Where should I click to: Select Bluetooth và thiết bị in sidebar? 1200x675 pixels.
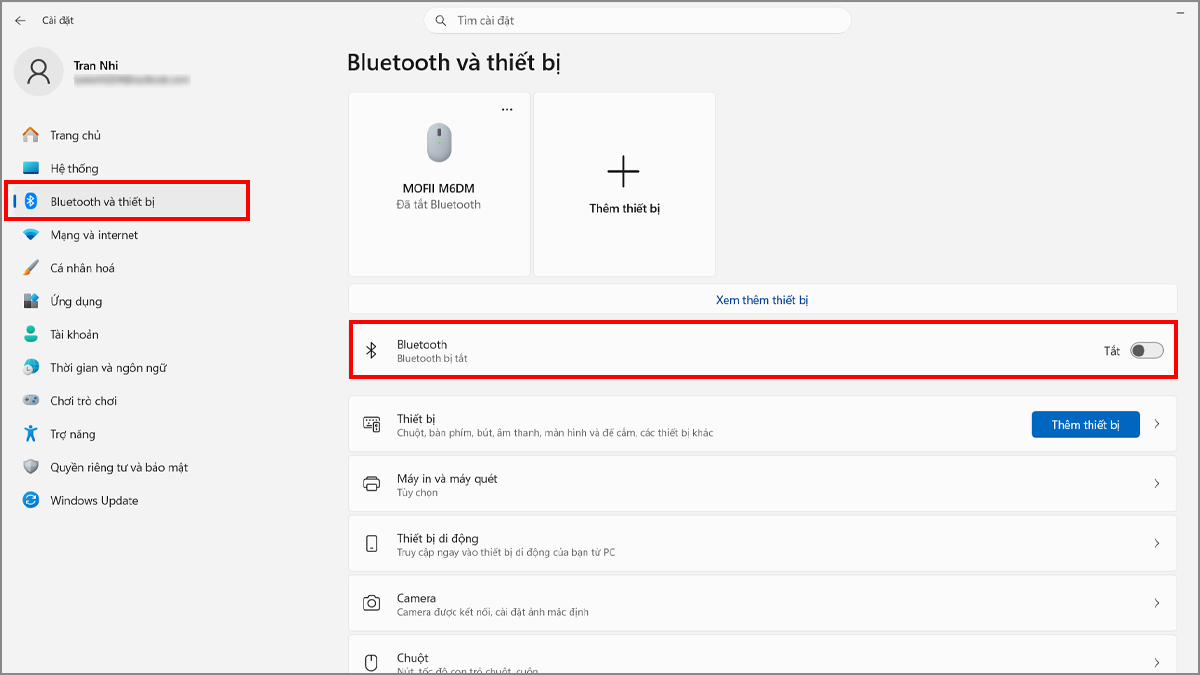point(128,201)
